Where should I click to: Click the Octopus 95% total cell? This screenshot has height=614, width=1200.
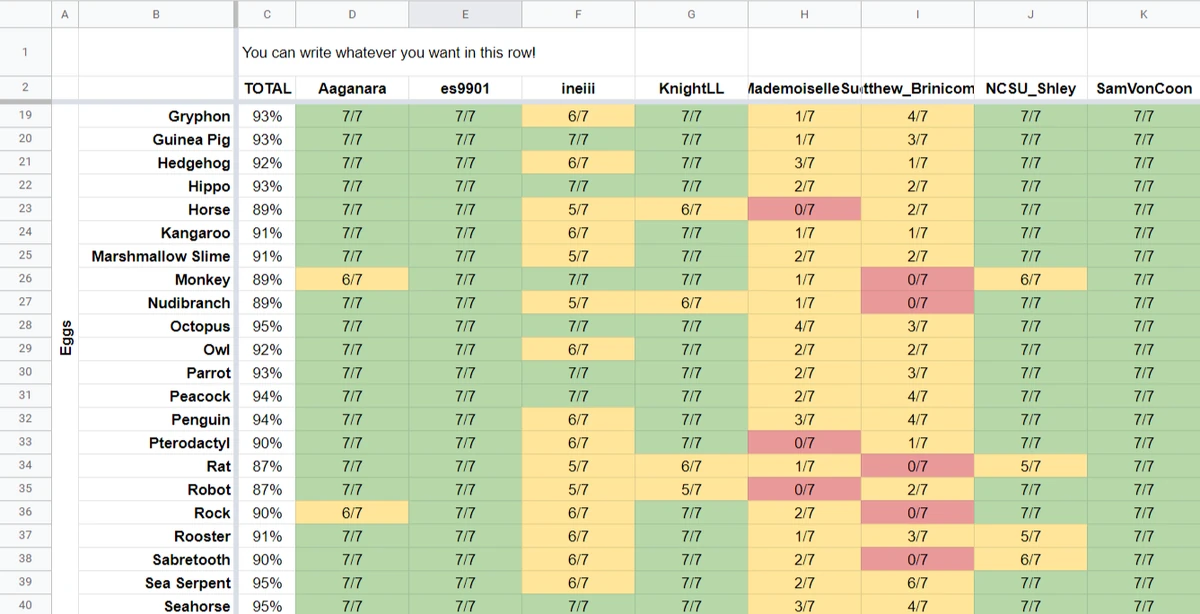(x=267, y=327)
